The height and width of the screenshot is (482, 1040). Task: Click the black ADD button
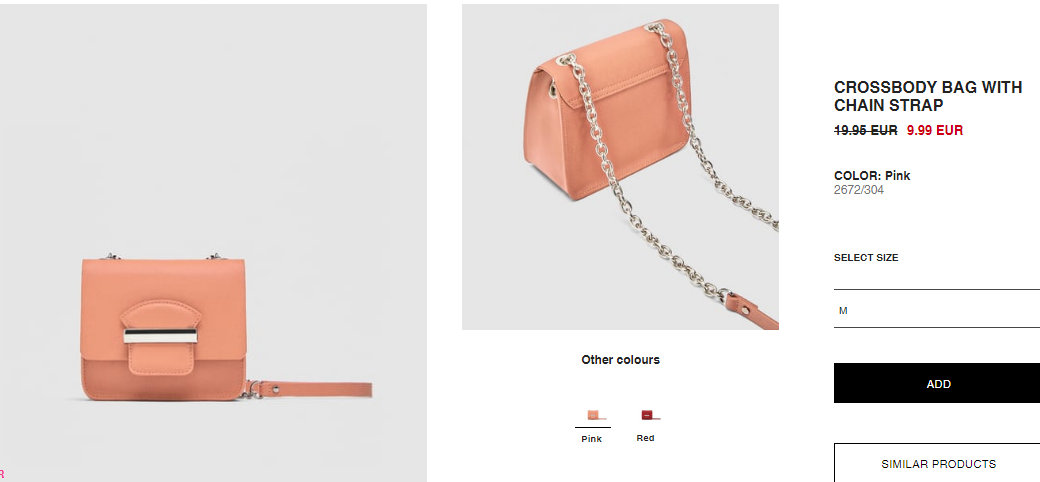pos(937,383)
